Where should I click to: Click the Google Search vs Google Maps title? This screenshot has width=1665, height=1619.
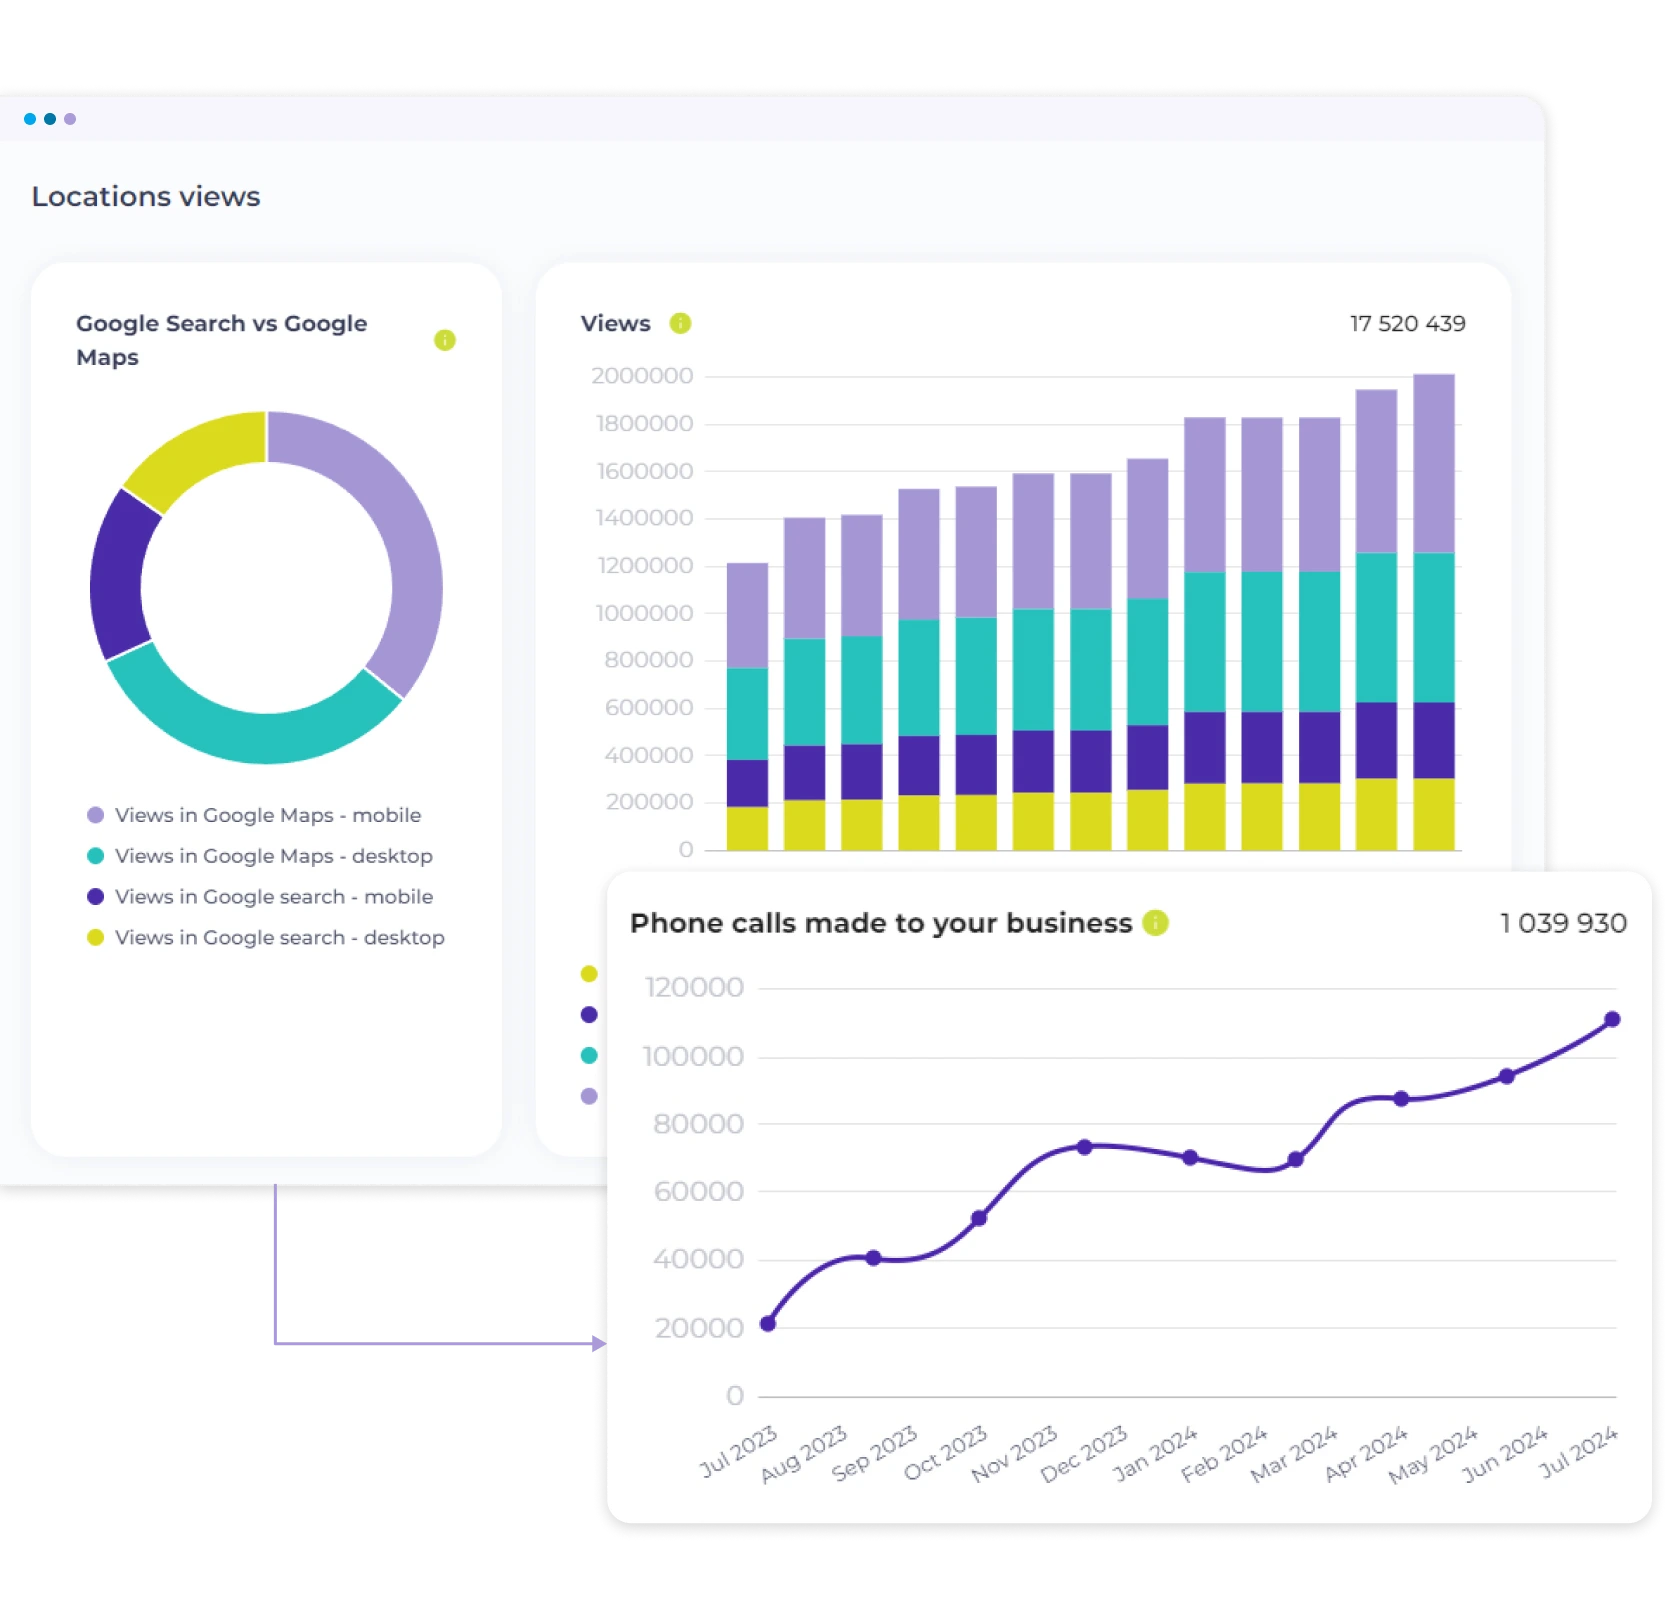221,340
